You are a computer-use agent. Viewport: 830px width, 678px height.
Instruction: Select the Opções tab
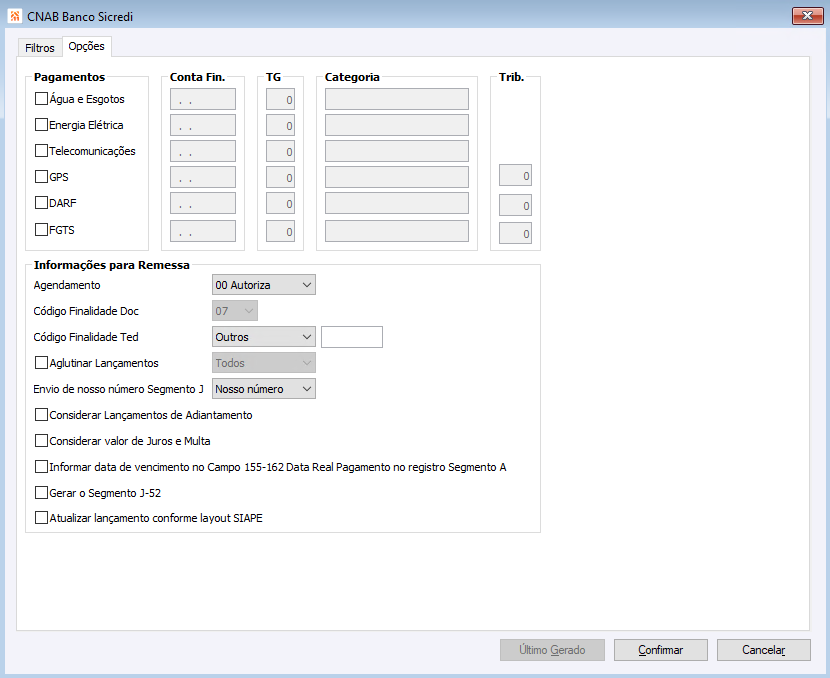click(x=87, y=46)
